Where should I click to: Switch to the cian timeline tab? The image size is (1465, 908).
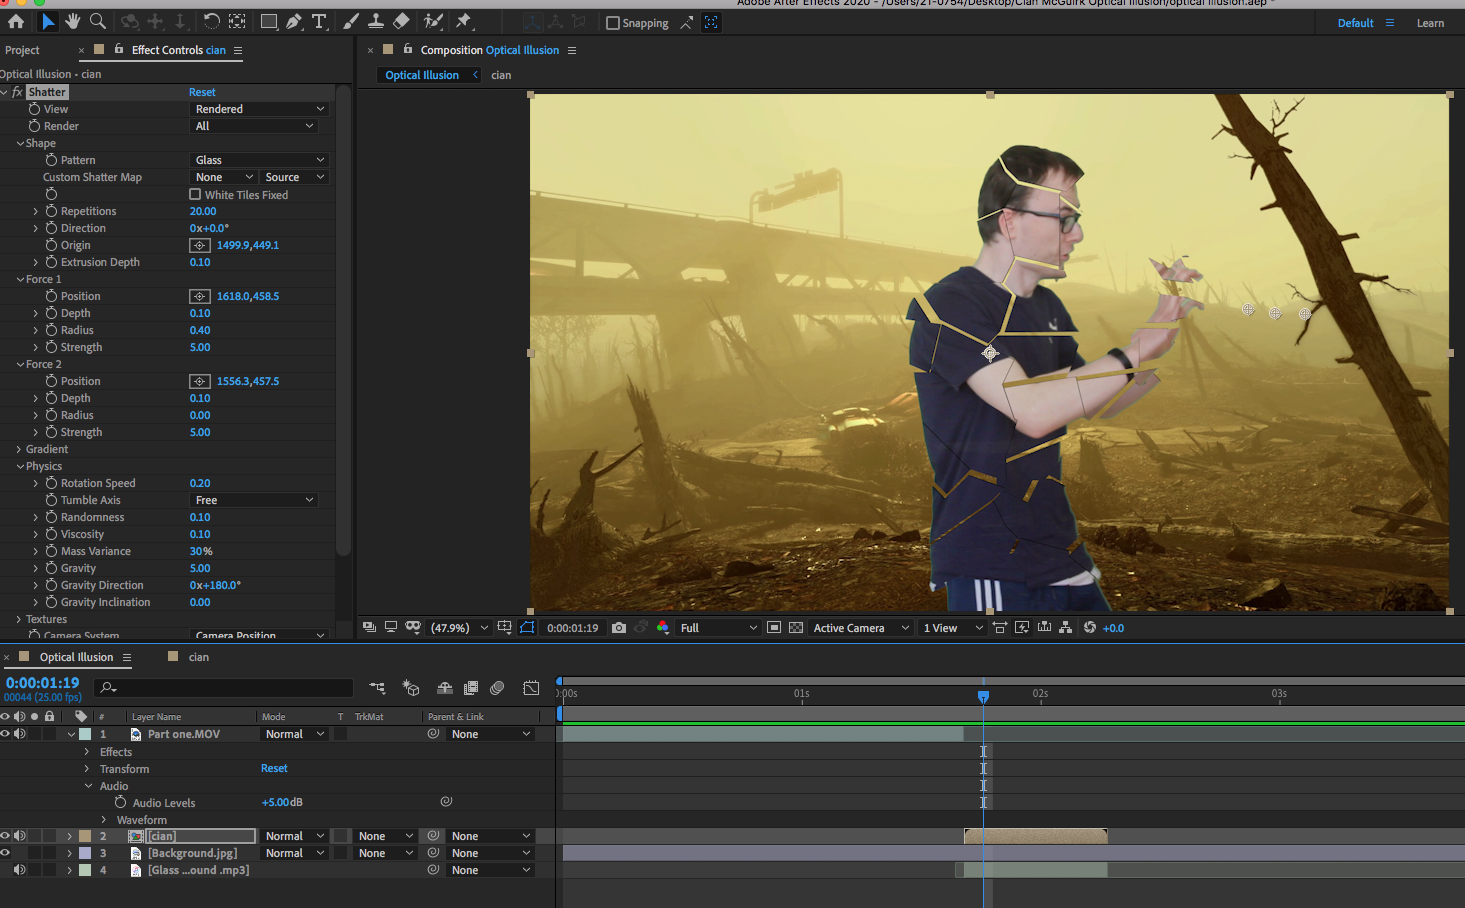click(x=199, y=657)
